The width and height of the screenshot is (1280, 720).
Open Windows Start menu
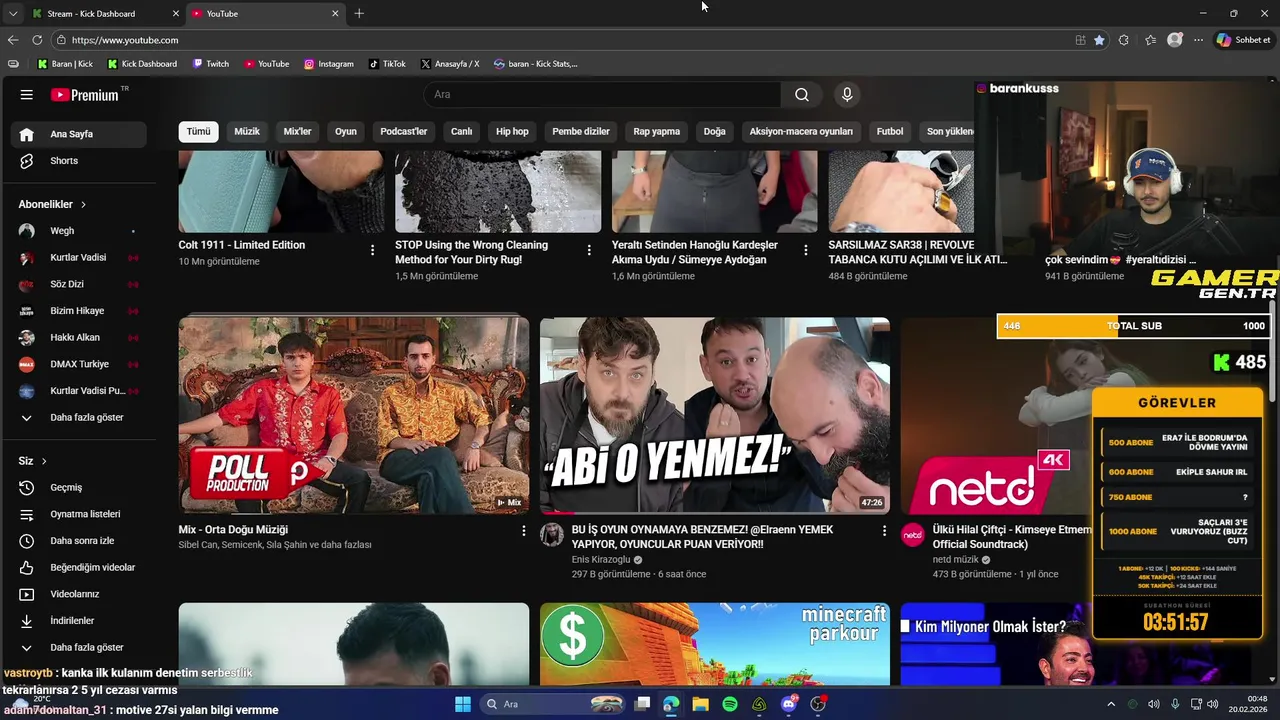[462, 704]
